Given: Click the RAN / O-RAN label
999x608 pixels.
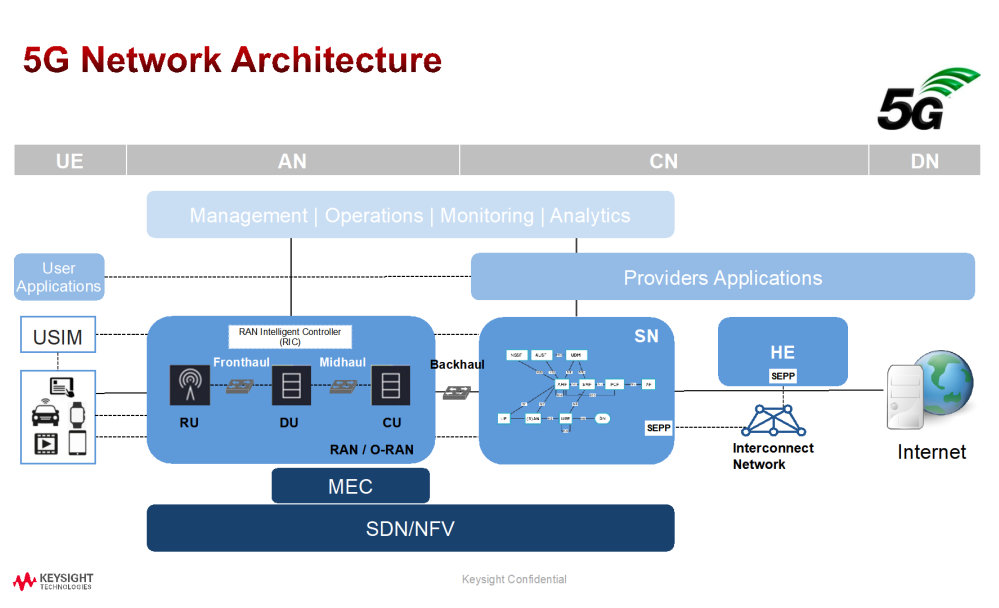Looking at the screenshot, I should pos(371,449).
